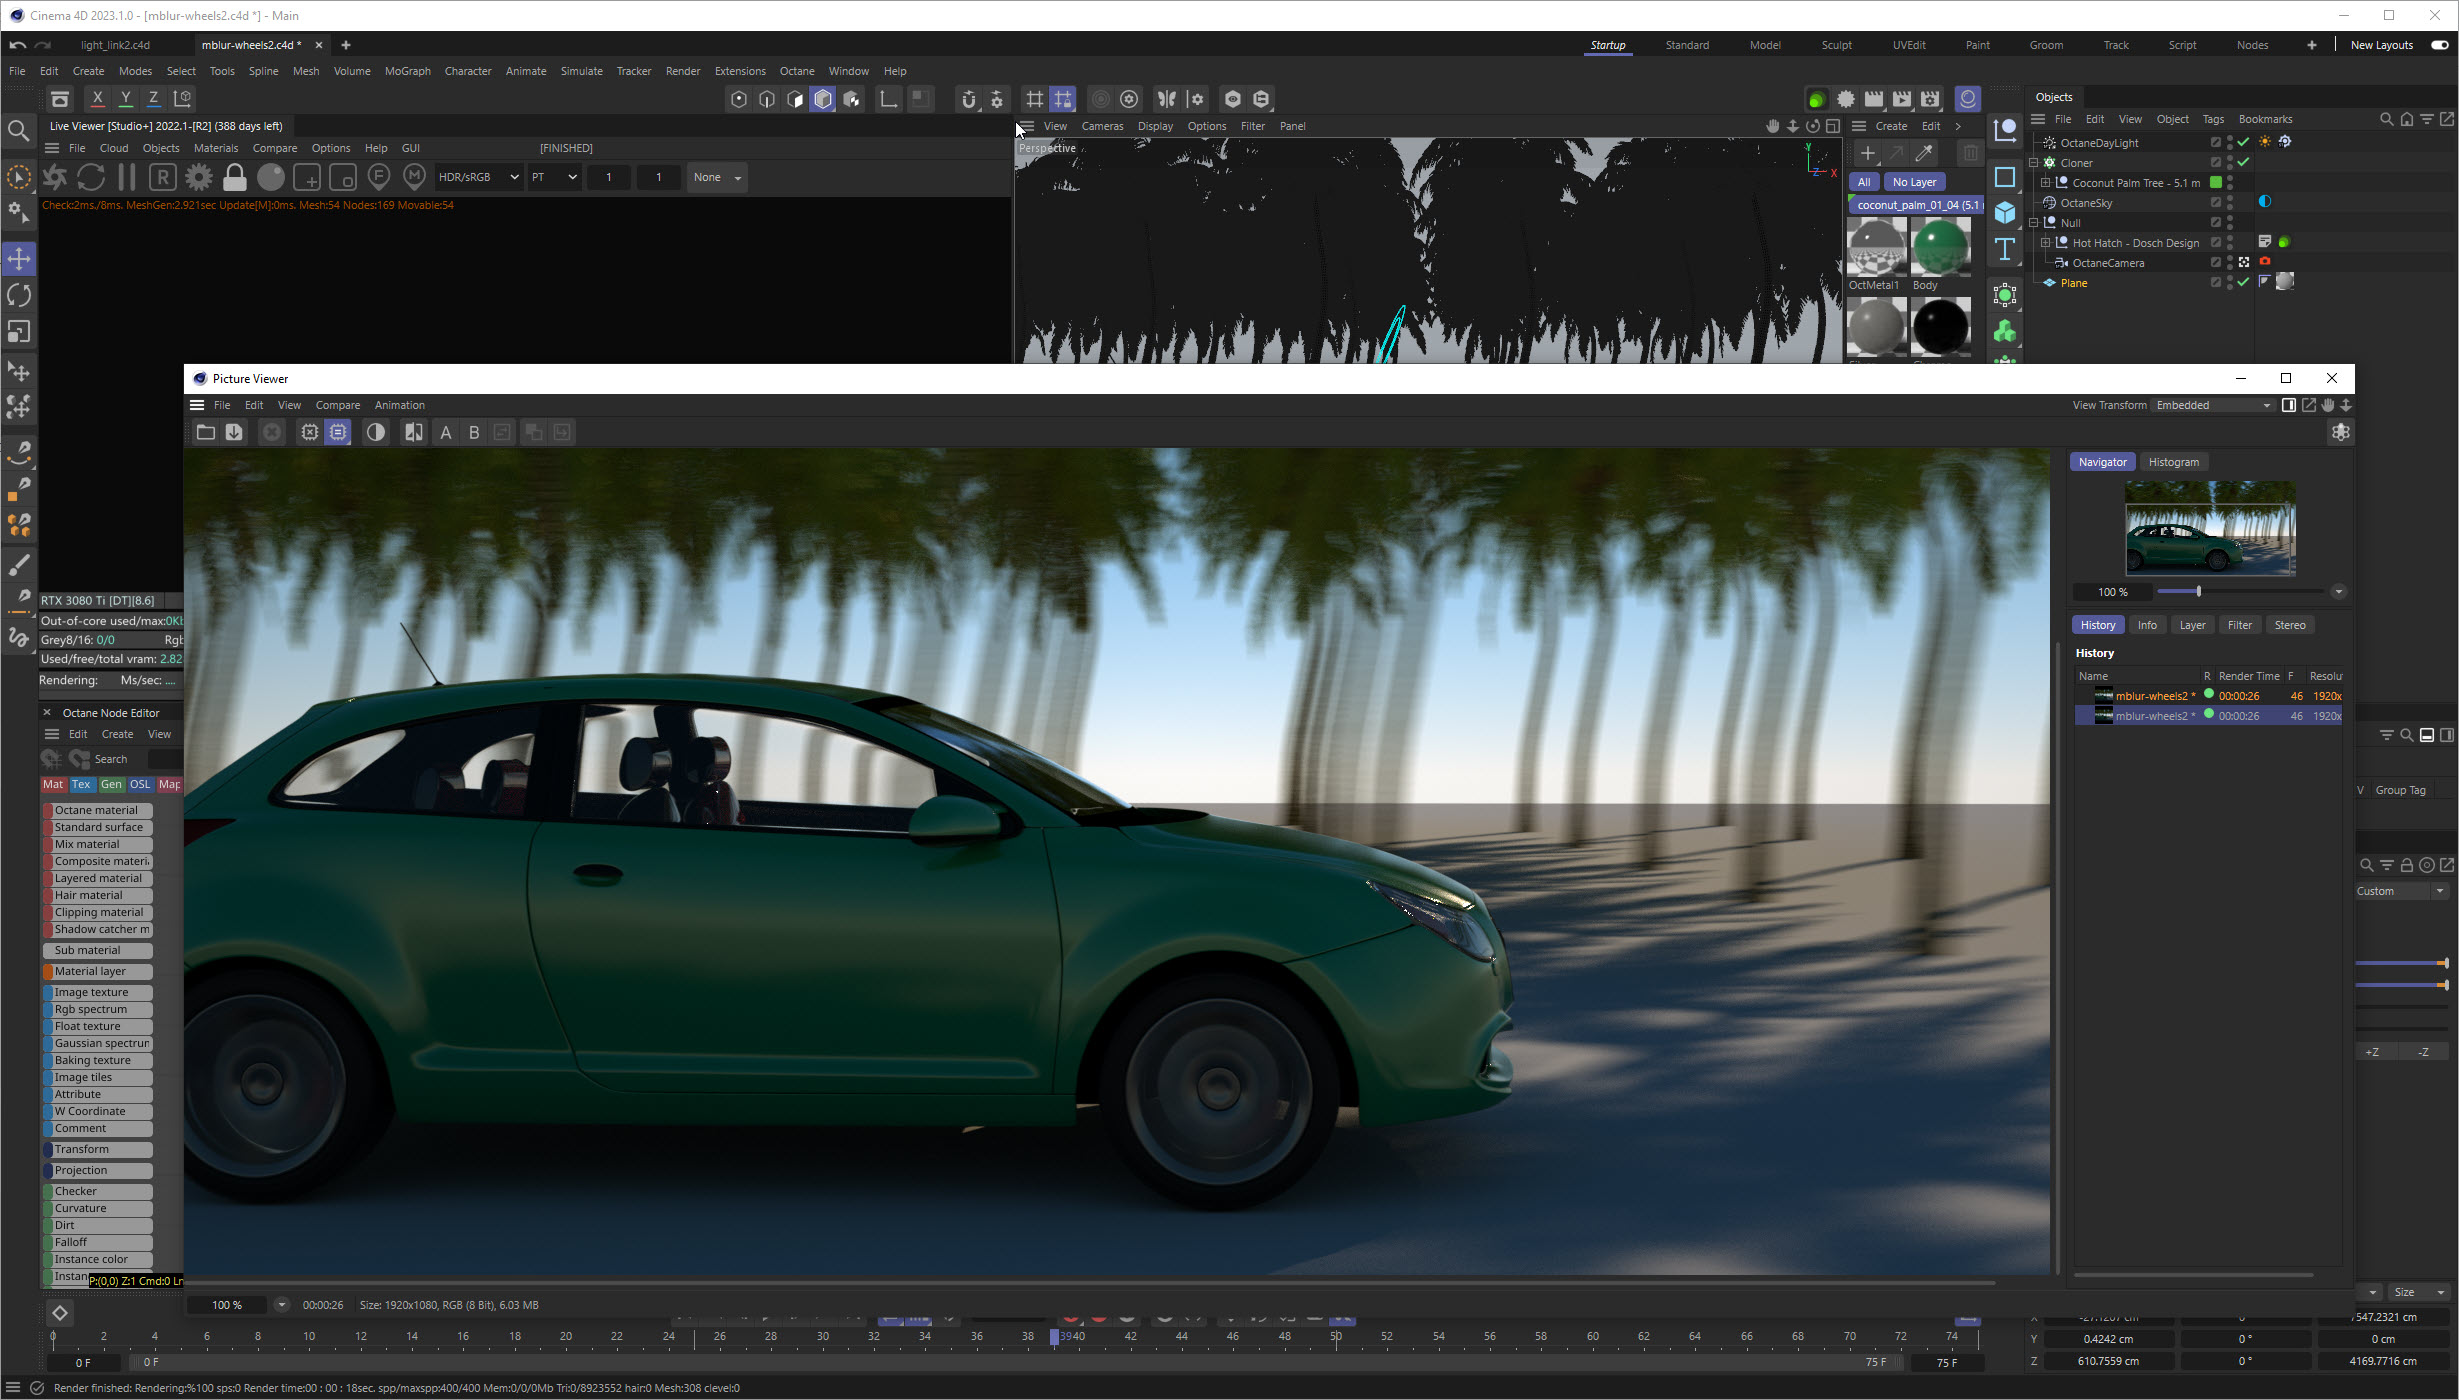Open the MoGraph menu
The image size is (2459, 1400).
coord(407,71)
